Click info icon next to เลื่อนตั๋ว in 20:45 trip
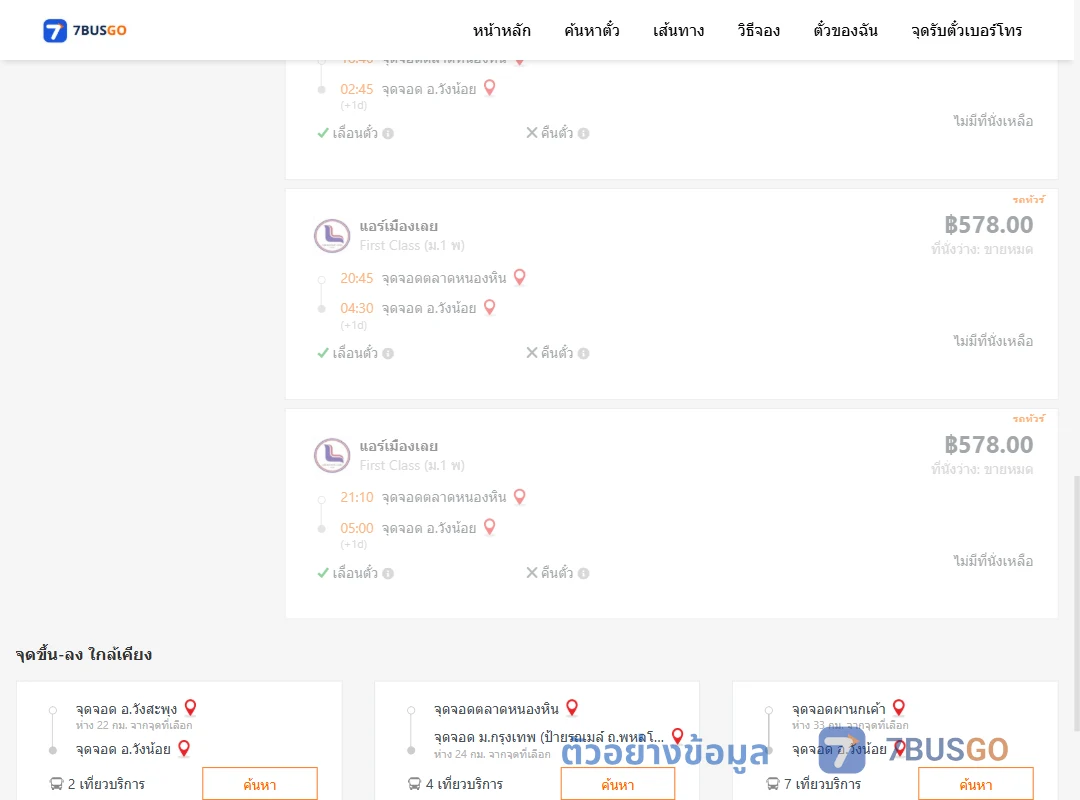Viewport: 1080px width, 800px height. tap(388, 353)
